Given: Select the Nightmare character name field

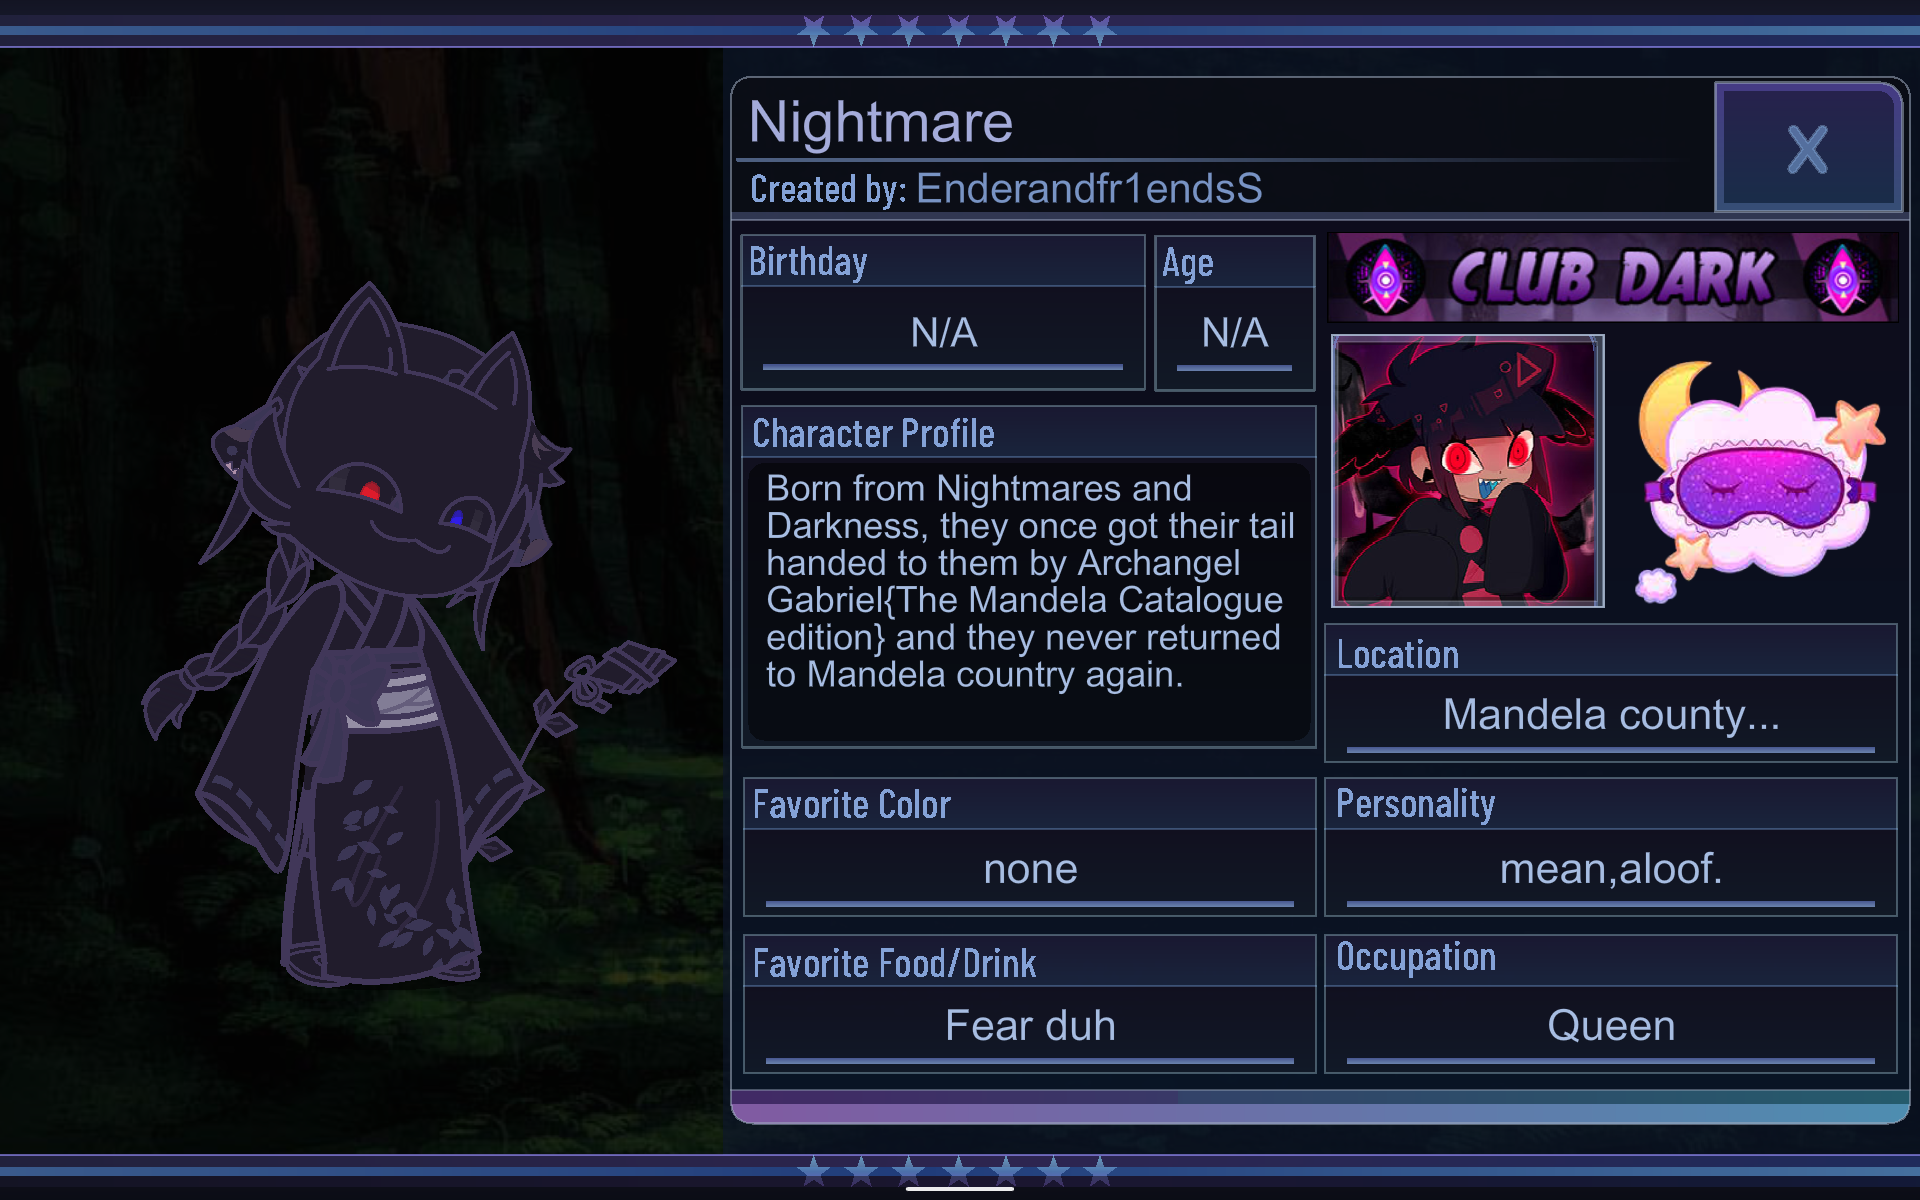Looking at the screenshot, I should (881, 122).
